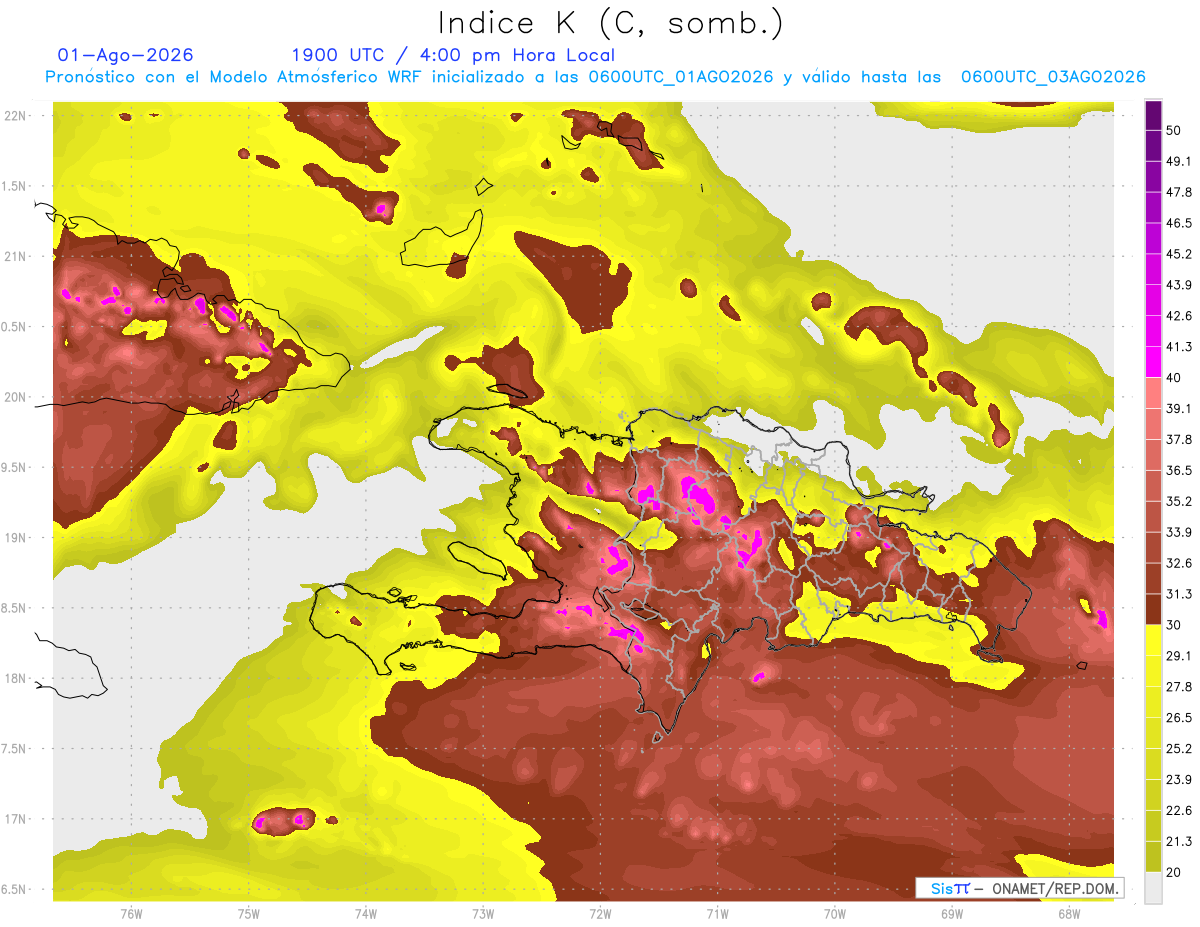The width and height of the screenshot is (1200, 927).
Task: Pick the magenta swatch between 40 and 41.3
Action: tap(1153, 362)
